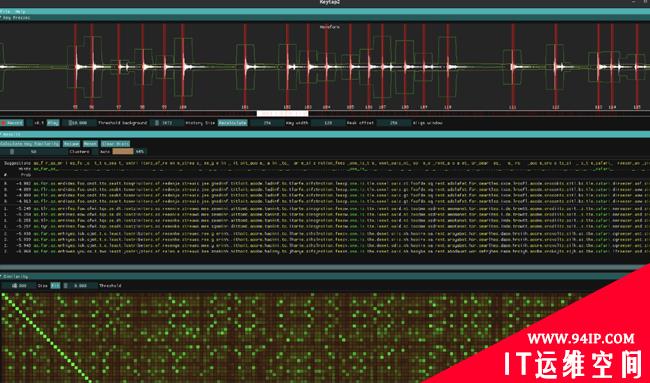Select the top decoded result row
650x383 pixels.
(x=325, y=183)
